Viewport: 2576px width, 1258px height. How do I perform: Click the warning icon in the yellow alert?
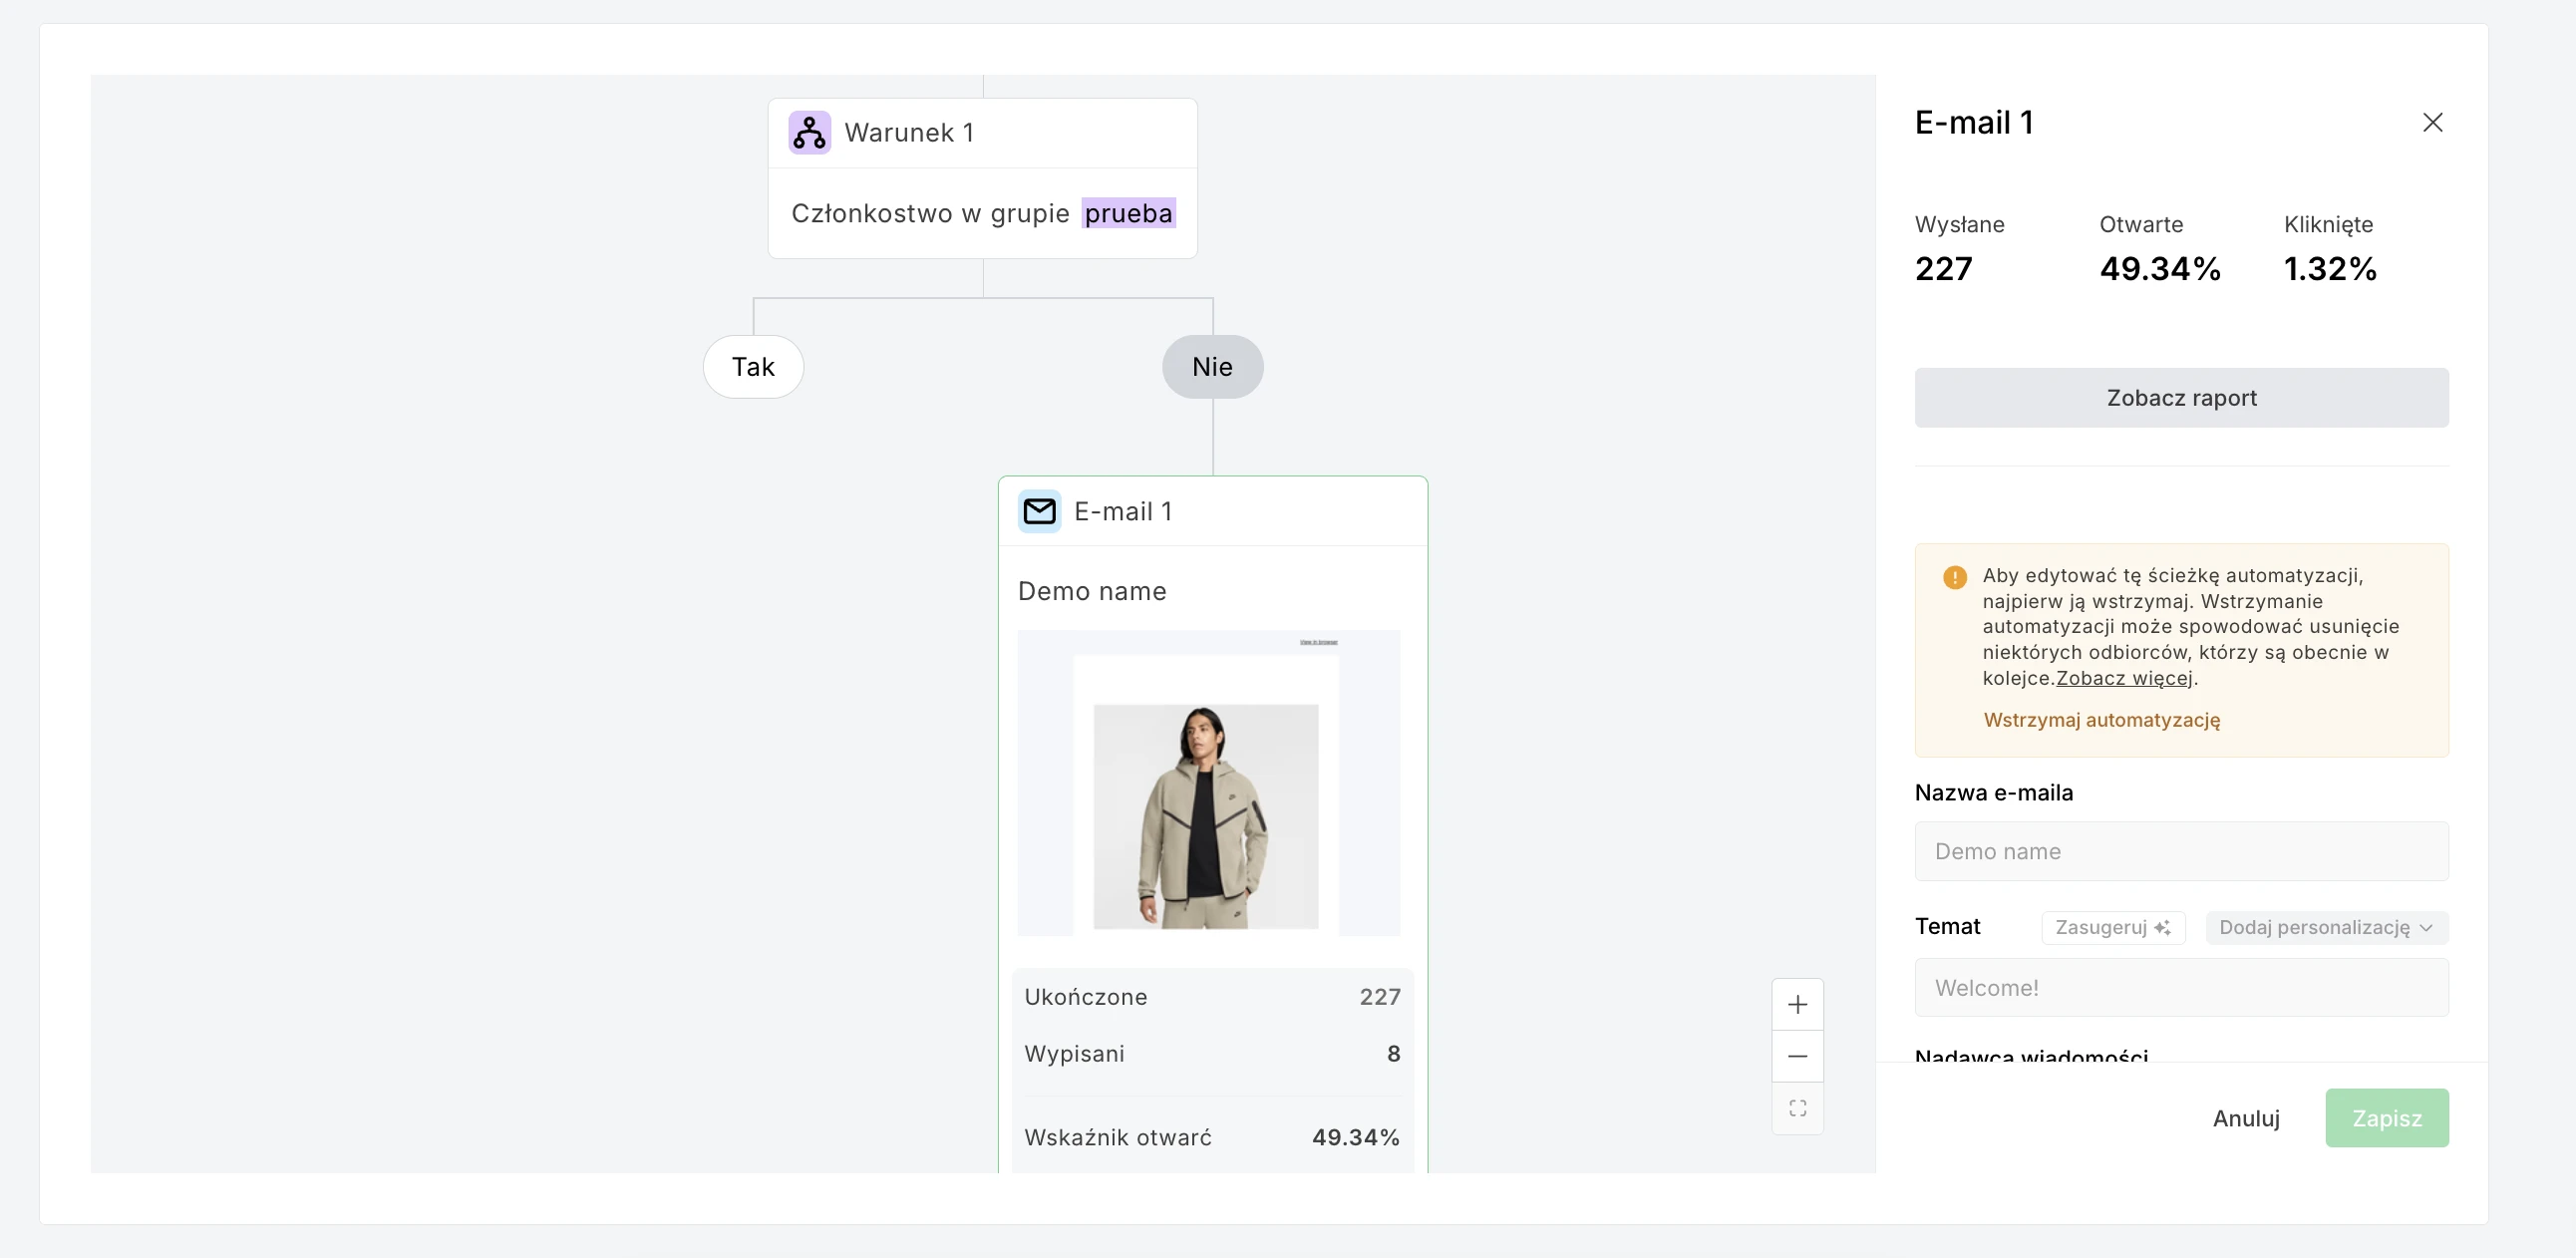[x=1955, y=577]
